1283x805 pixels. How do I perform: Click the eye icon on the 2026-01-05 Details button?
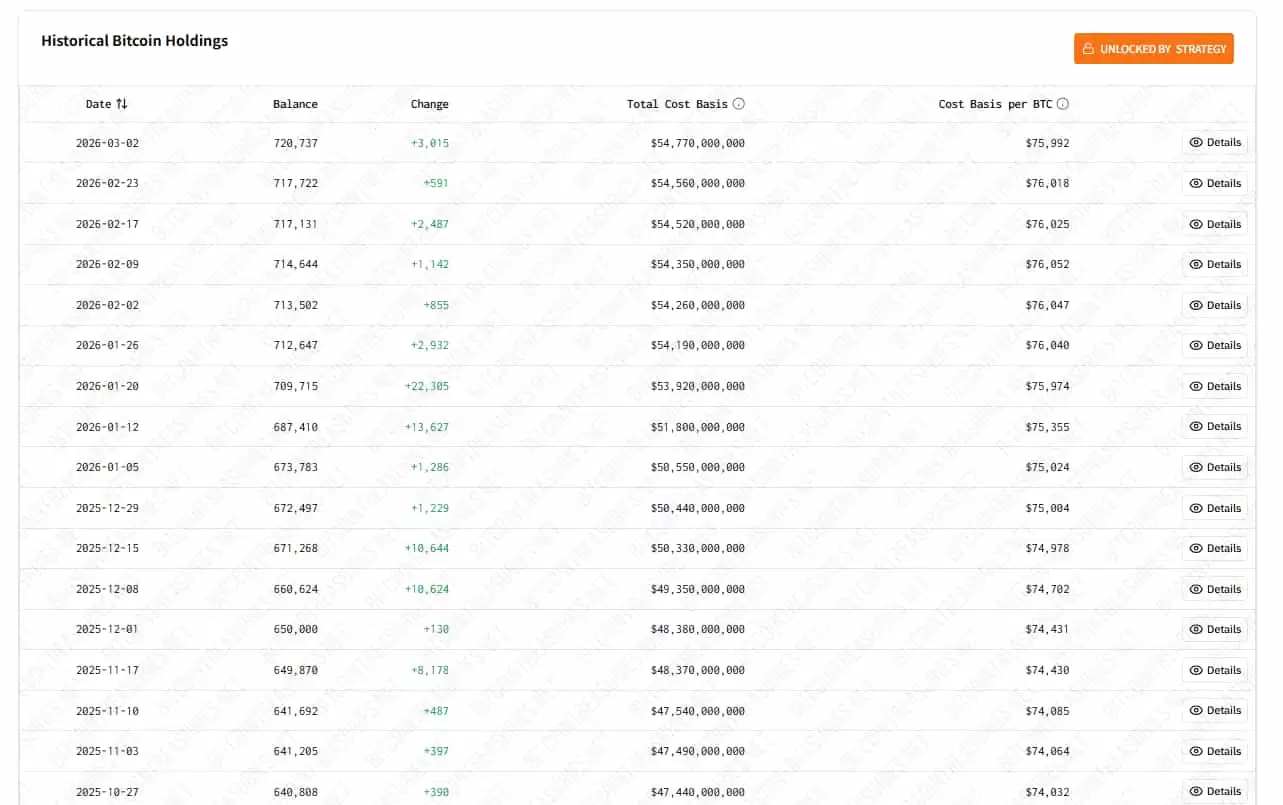coord(1194,467)
